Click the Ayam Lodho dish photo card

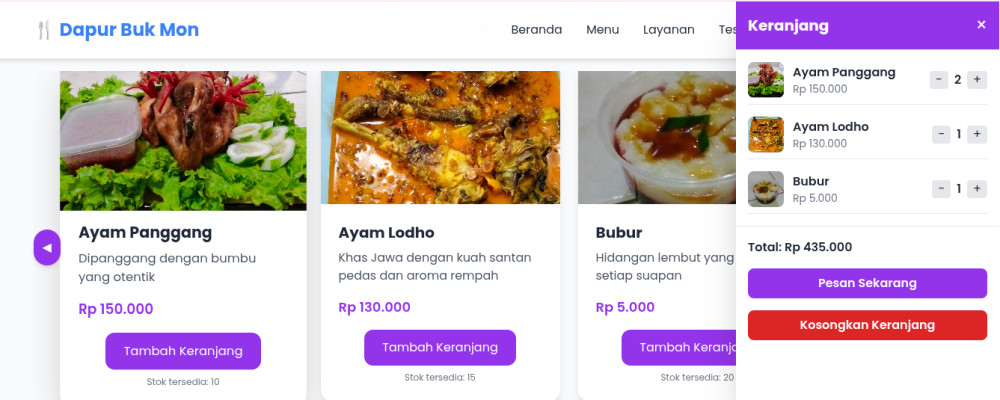click(x=440, y=137)
